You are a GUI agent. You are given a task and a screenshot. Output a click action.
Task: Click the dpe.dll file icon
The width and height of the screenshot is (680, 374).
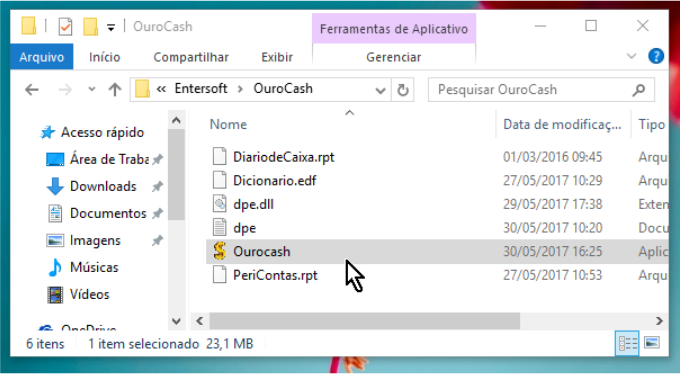(x=220, y=204)
